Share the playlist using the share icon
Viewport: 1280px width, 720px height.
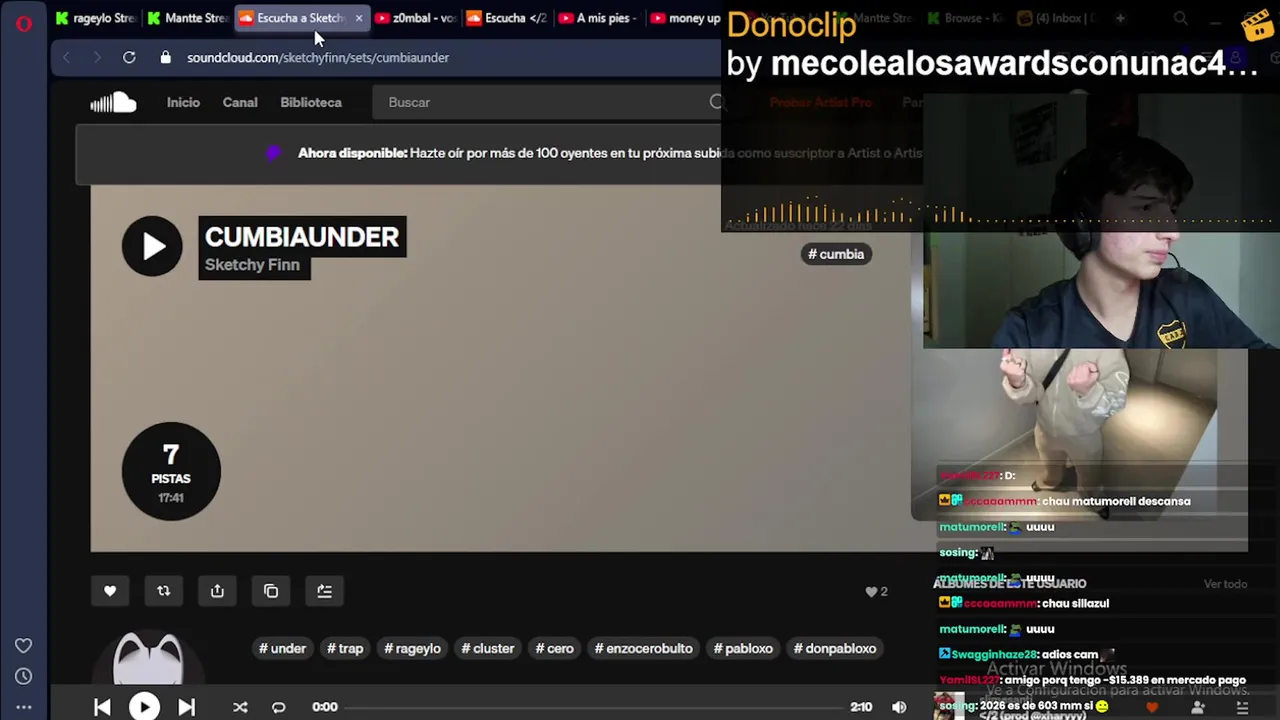(217, 591)
